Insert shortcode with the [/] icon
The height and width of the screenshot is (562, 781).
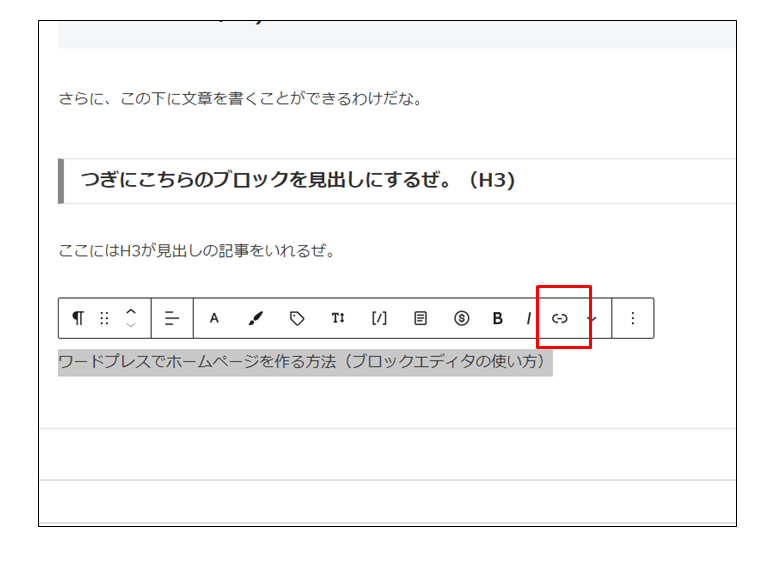point(379,318)
